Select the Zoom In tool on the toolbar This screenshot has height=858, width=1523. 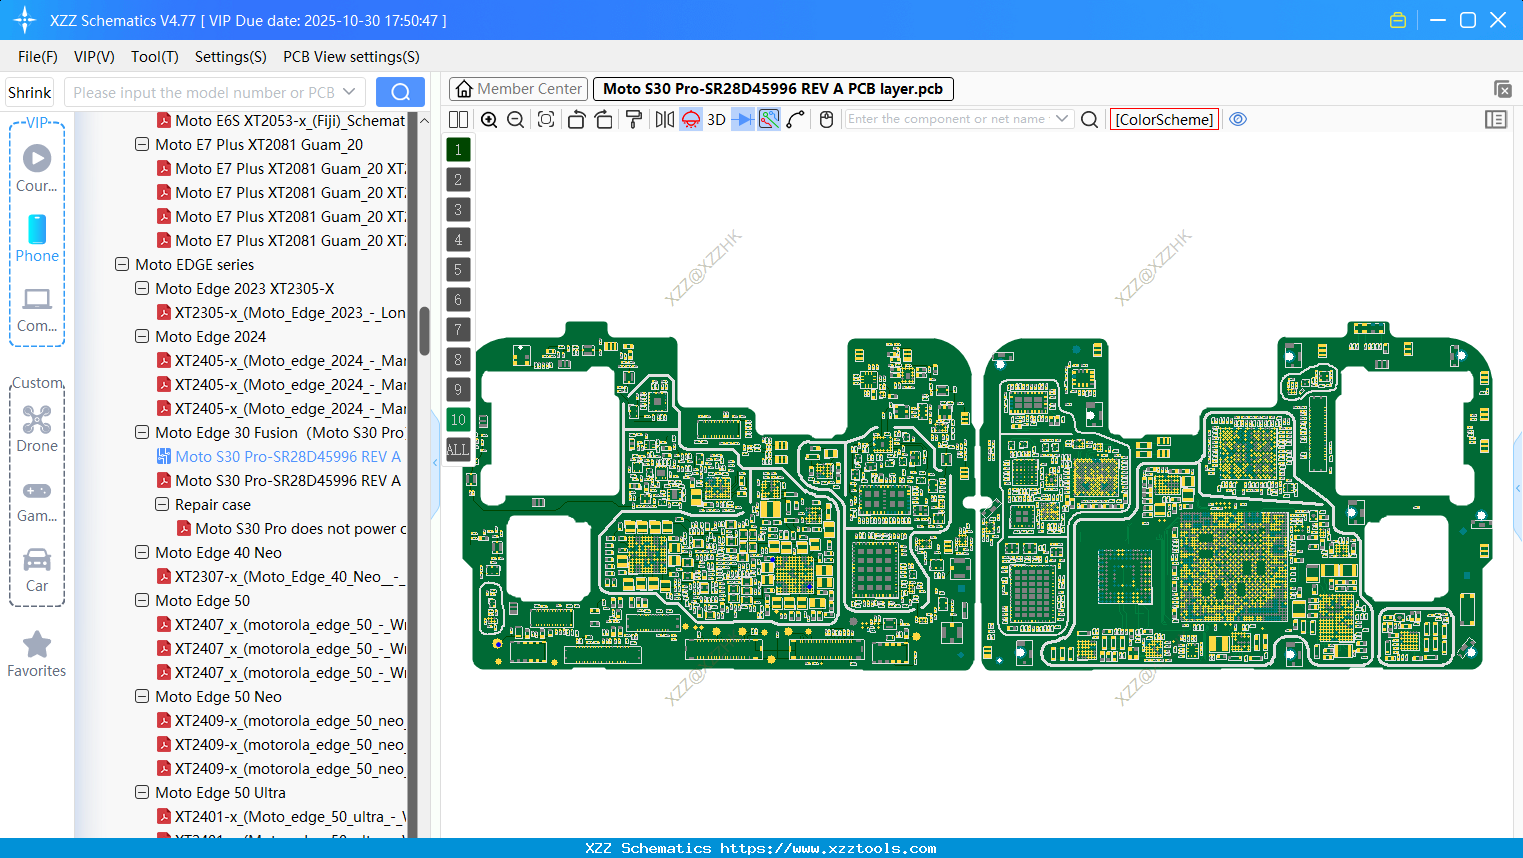(489, 119)
